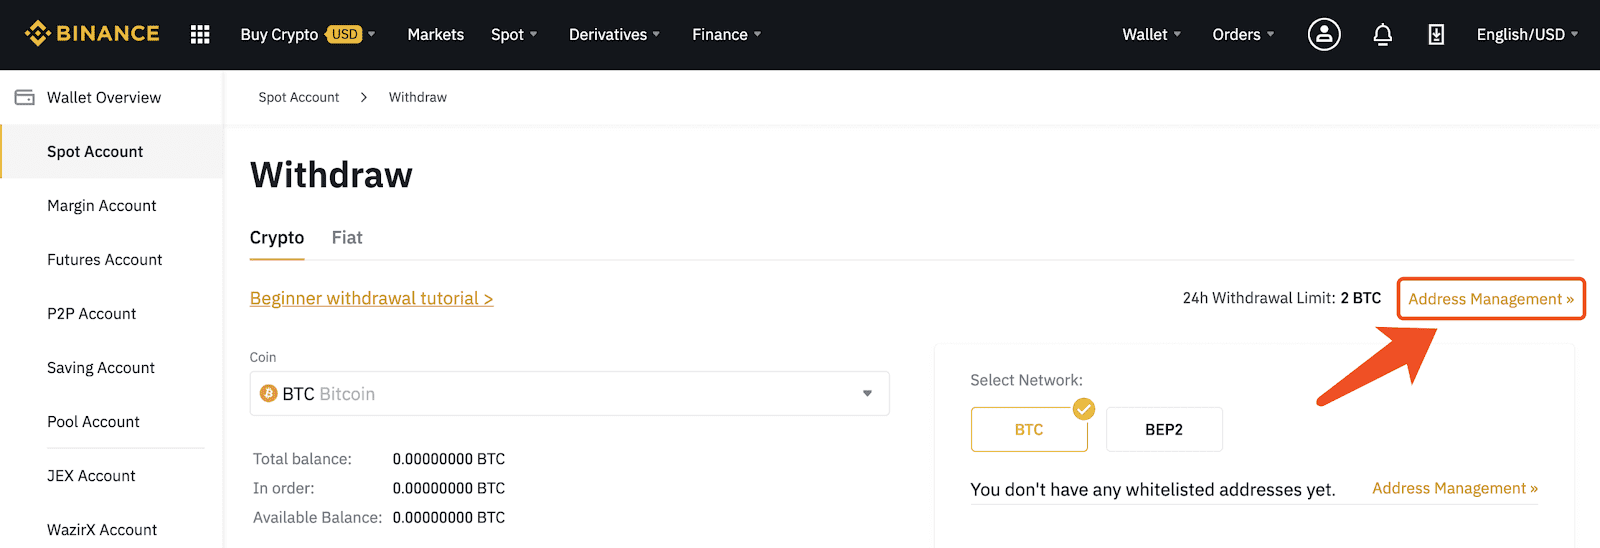Select the BTC network option
This screenshot has height=548, width=1600.
[1029, 429]
